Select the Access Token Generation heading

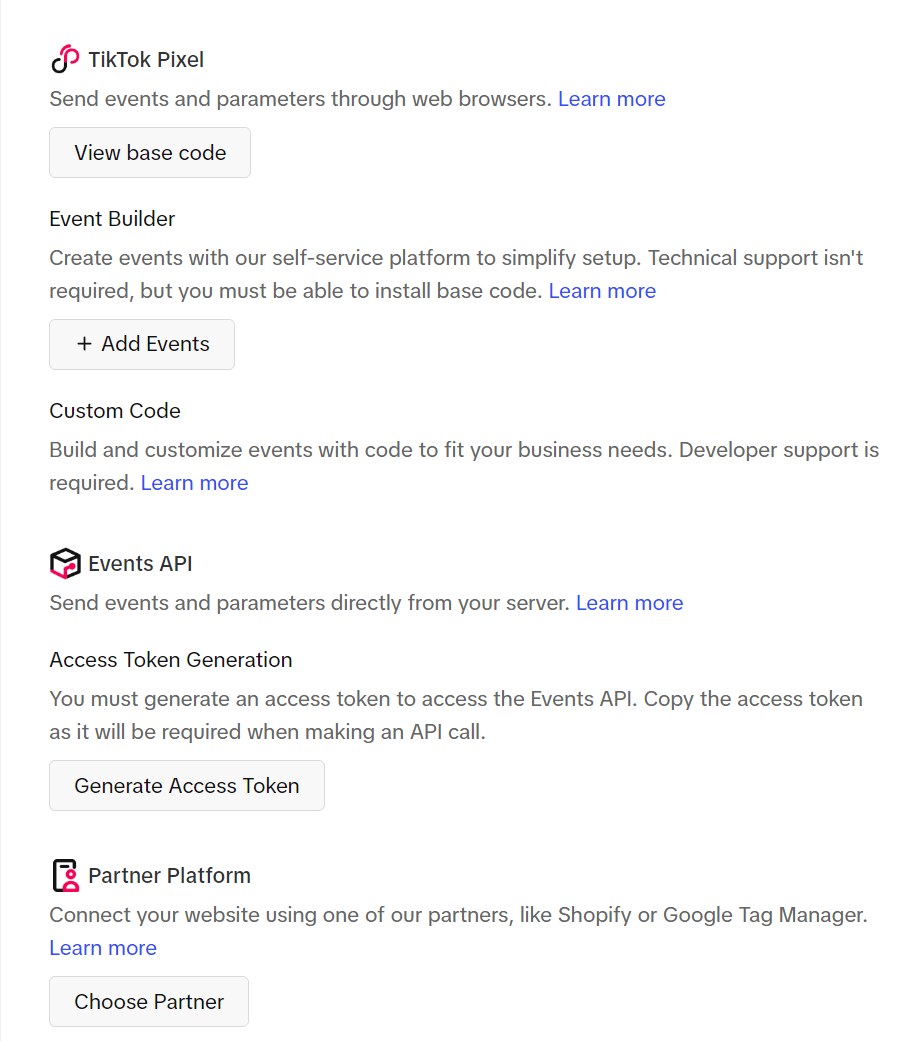coord(171,660)
